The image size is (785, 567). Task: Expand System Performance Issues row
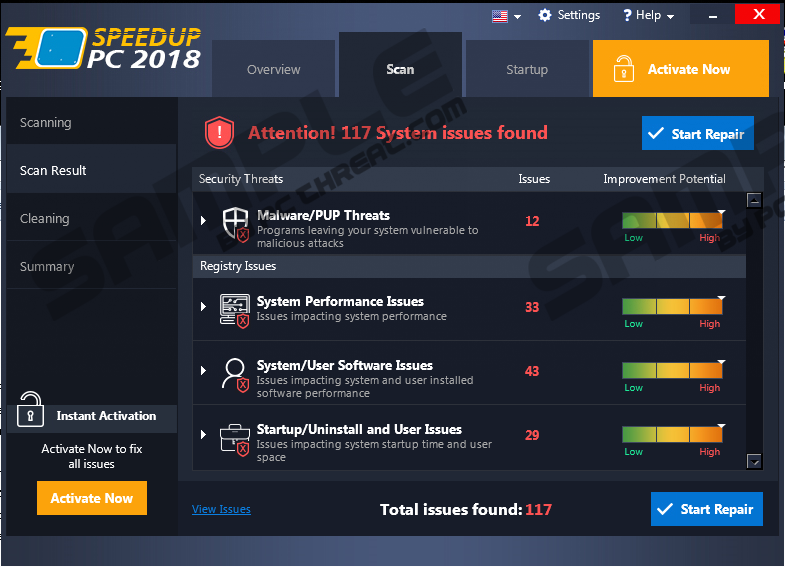click(203, 306)
